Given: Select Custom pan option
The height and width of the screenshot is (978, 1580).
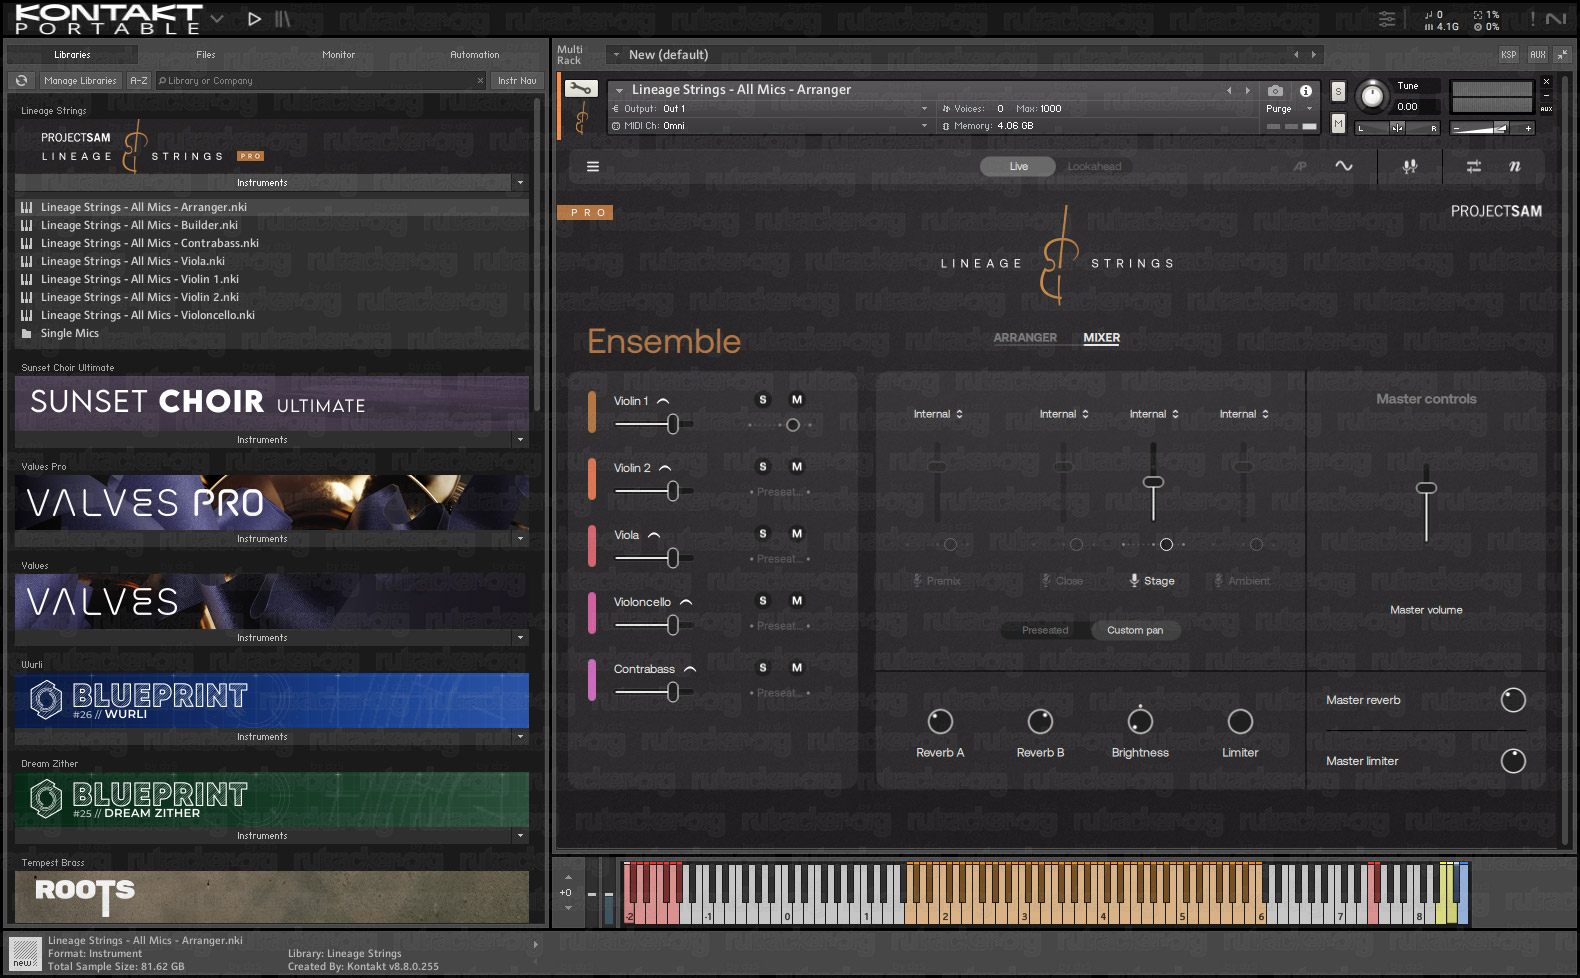Looking at the screenshot, I should coord(1135,630).
